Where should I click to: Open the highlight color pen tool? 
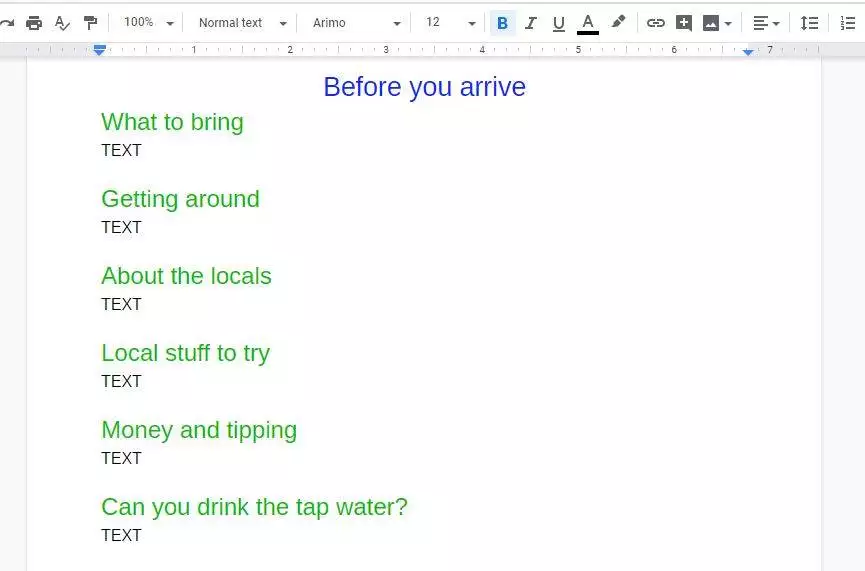[618, 22]
